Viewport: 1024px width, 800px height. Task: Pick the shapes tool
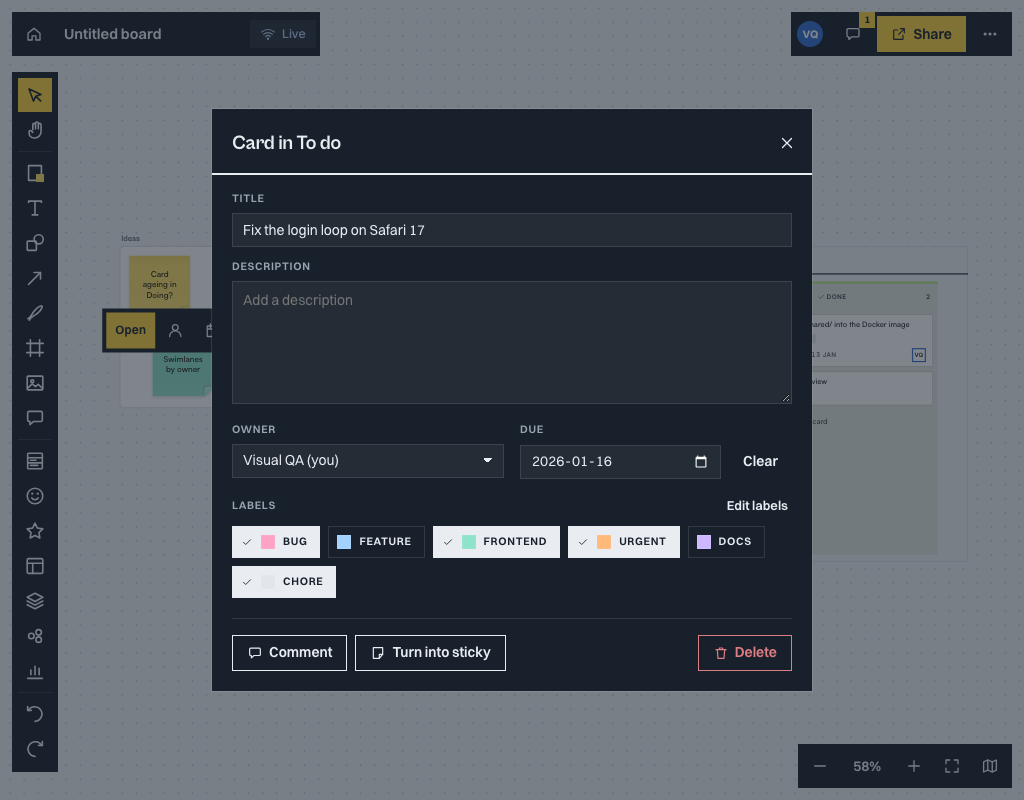(35, 243)
